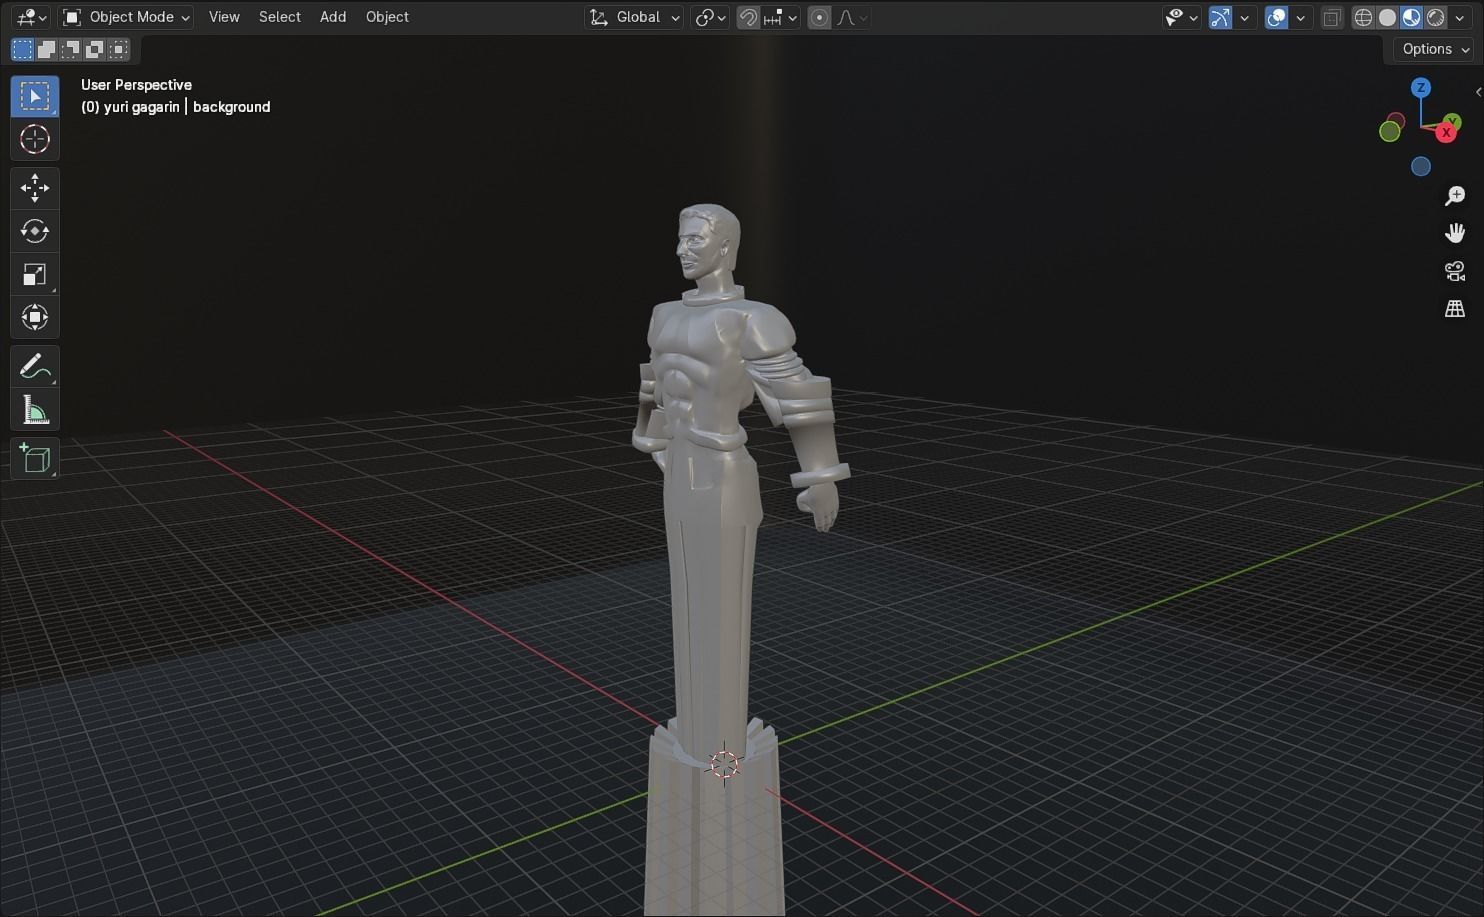This screenshot has height=917, width=1484.
Task: Open the Object Mode dropdown
Action: (x=126, y=17)
